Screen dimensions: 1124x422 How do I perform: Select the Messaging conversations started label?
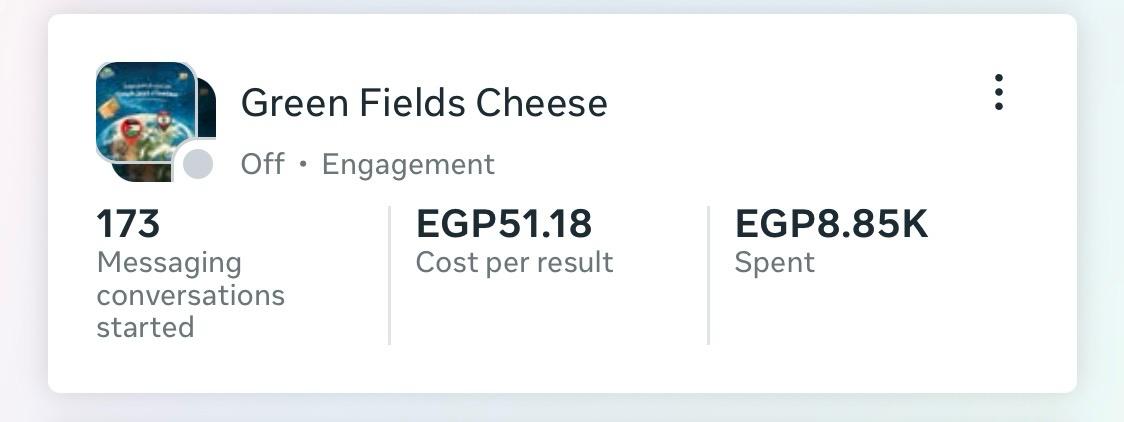pyautogui.click(x=190, y=295)
